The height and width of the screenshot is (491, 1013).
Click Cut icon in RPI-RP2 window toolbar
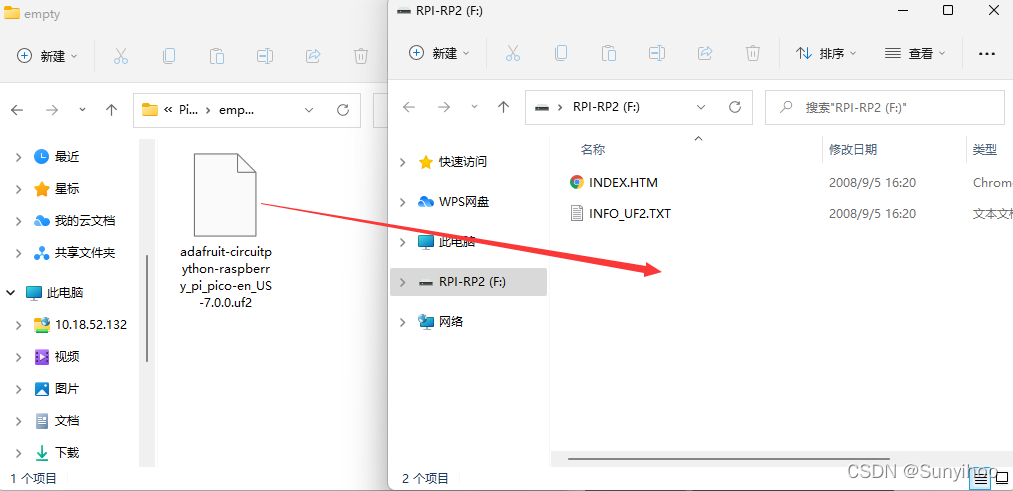tap(513, 54)
